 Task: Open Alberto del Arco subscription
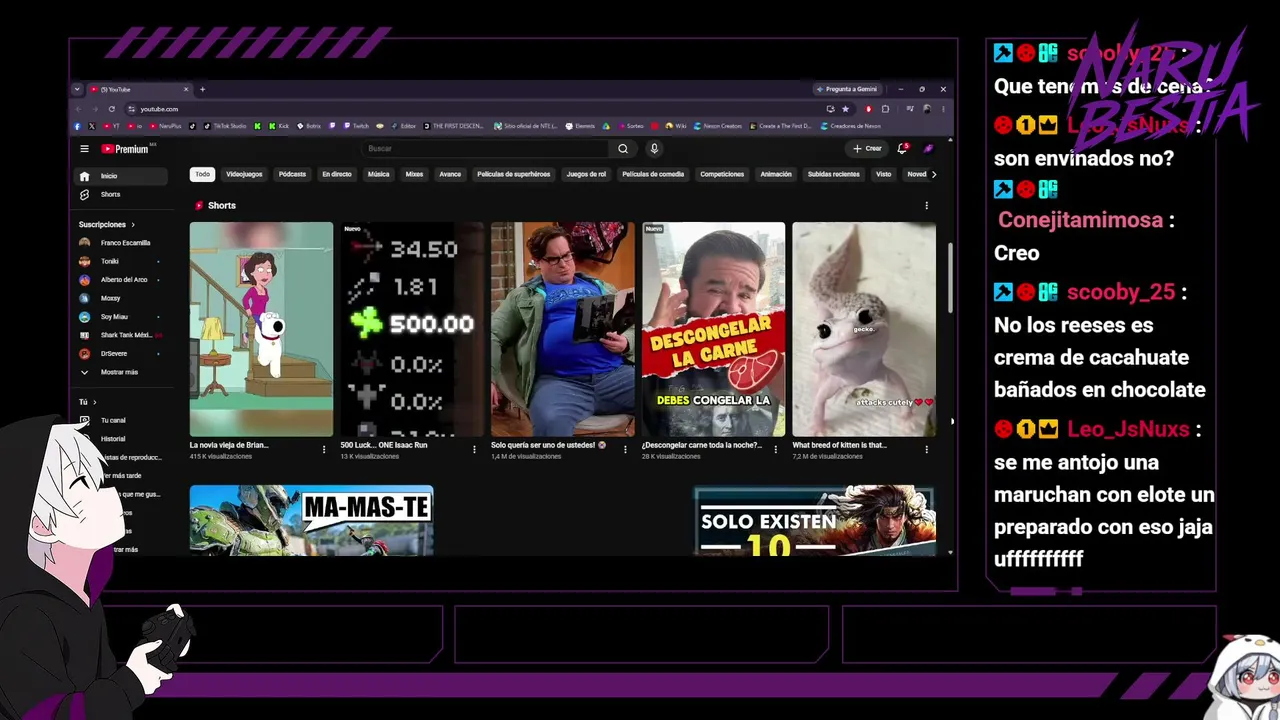[x=122, y=280]
